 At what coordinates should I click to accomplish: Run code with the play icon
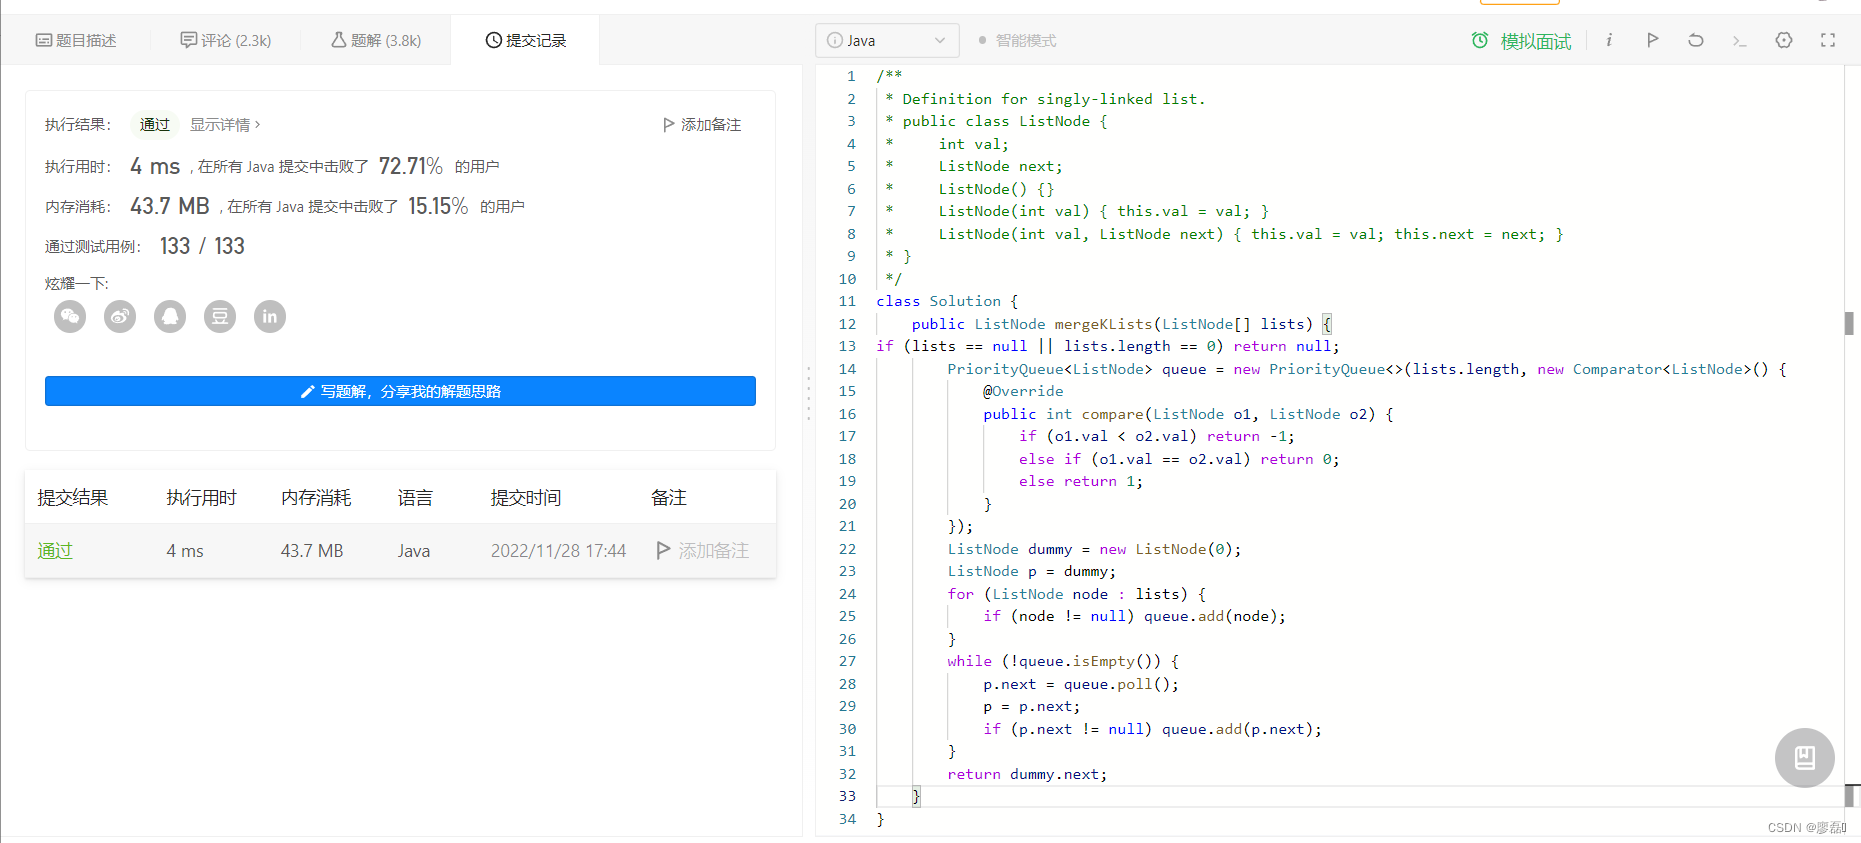coord(1653,40)
